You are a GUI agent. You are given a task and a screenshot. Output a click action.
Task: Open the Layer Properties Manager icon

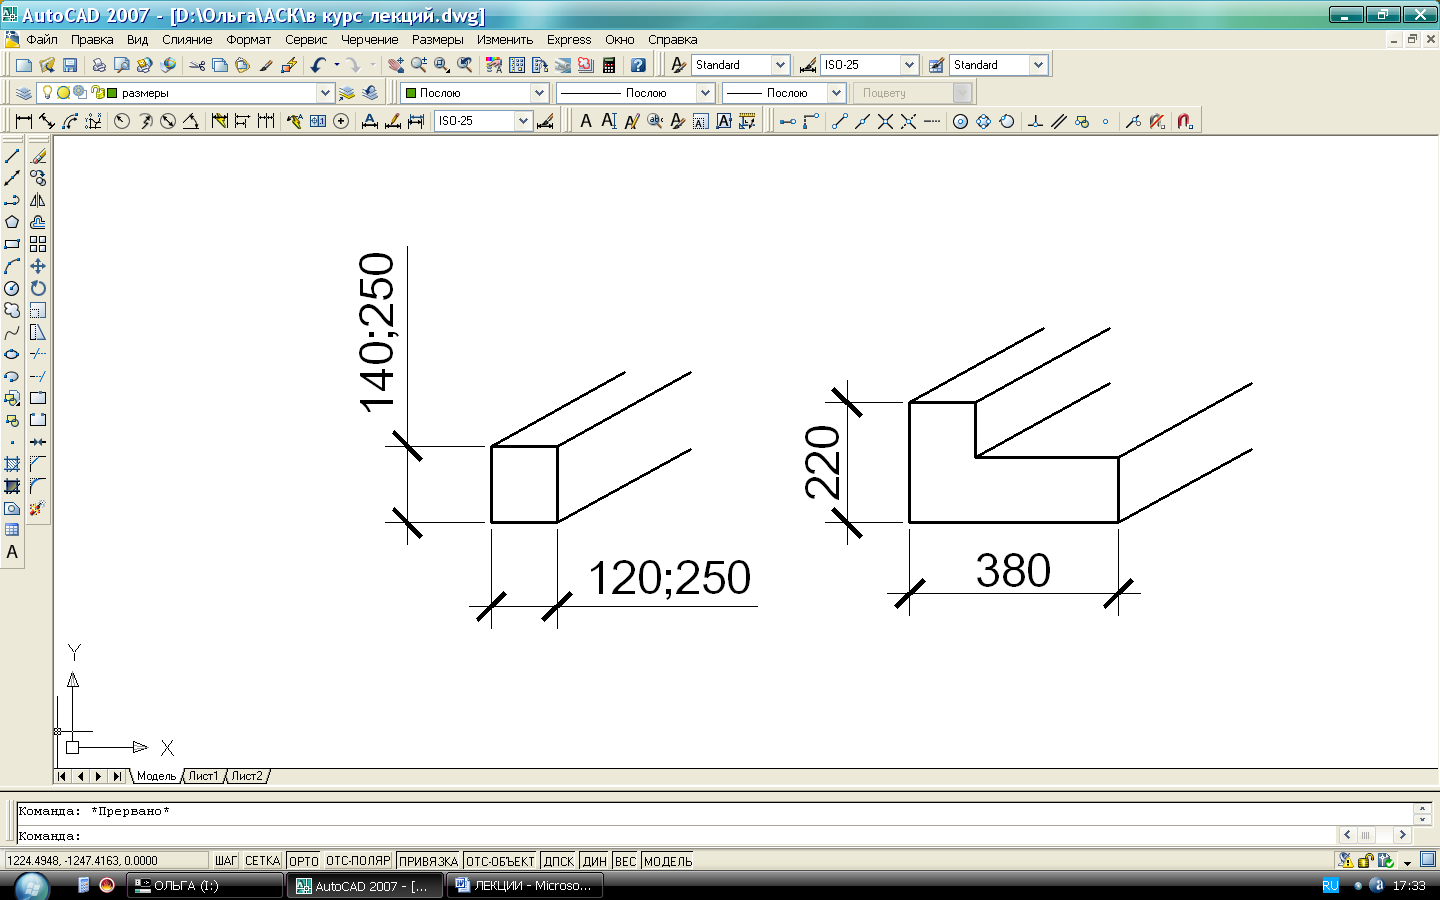tap(24, 93)
